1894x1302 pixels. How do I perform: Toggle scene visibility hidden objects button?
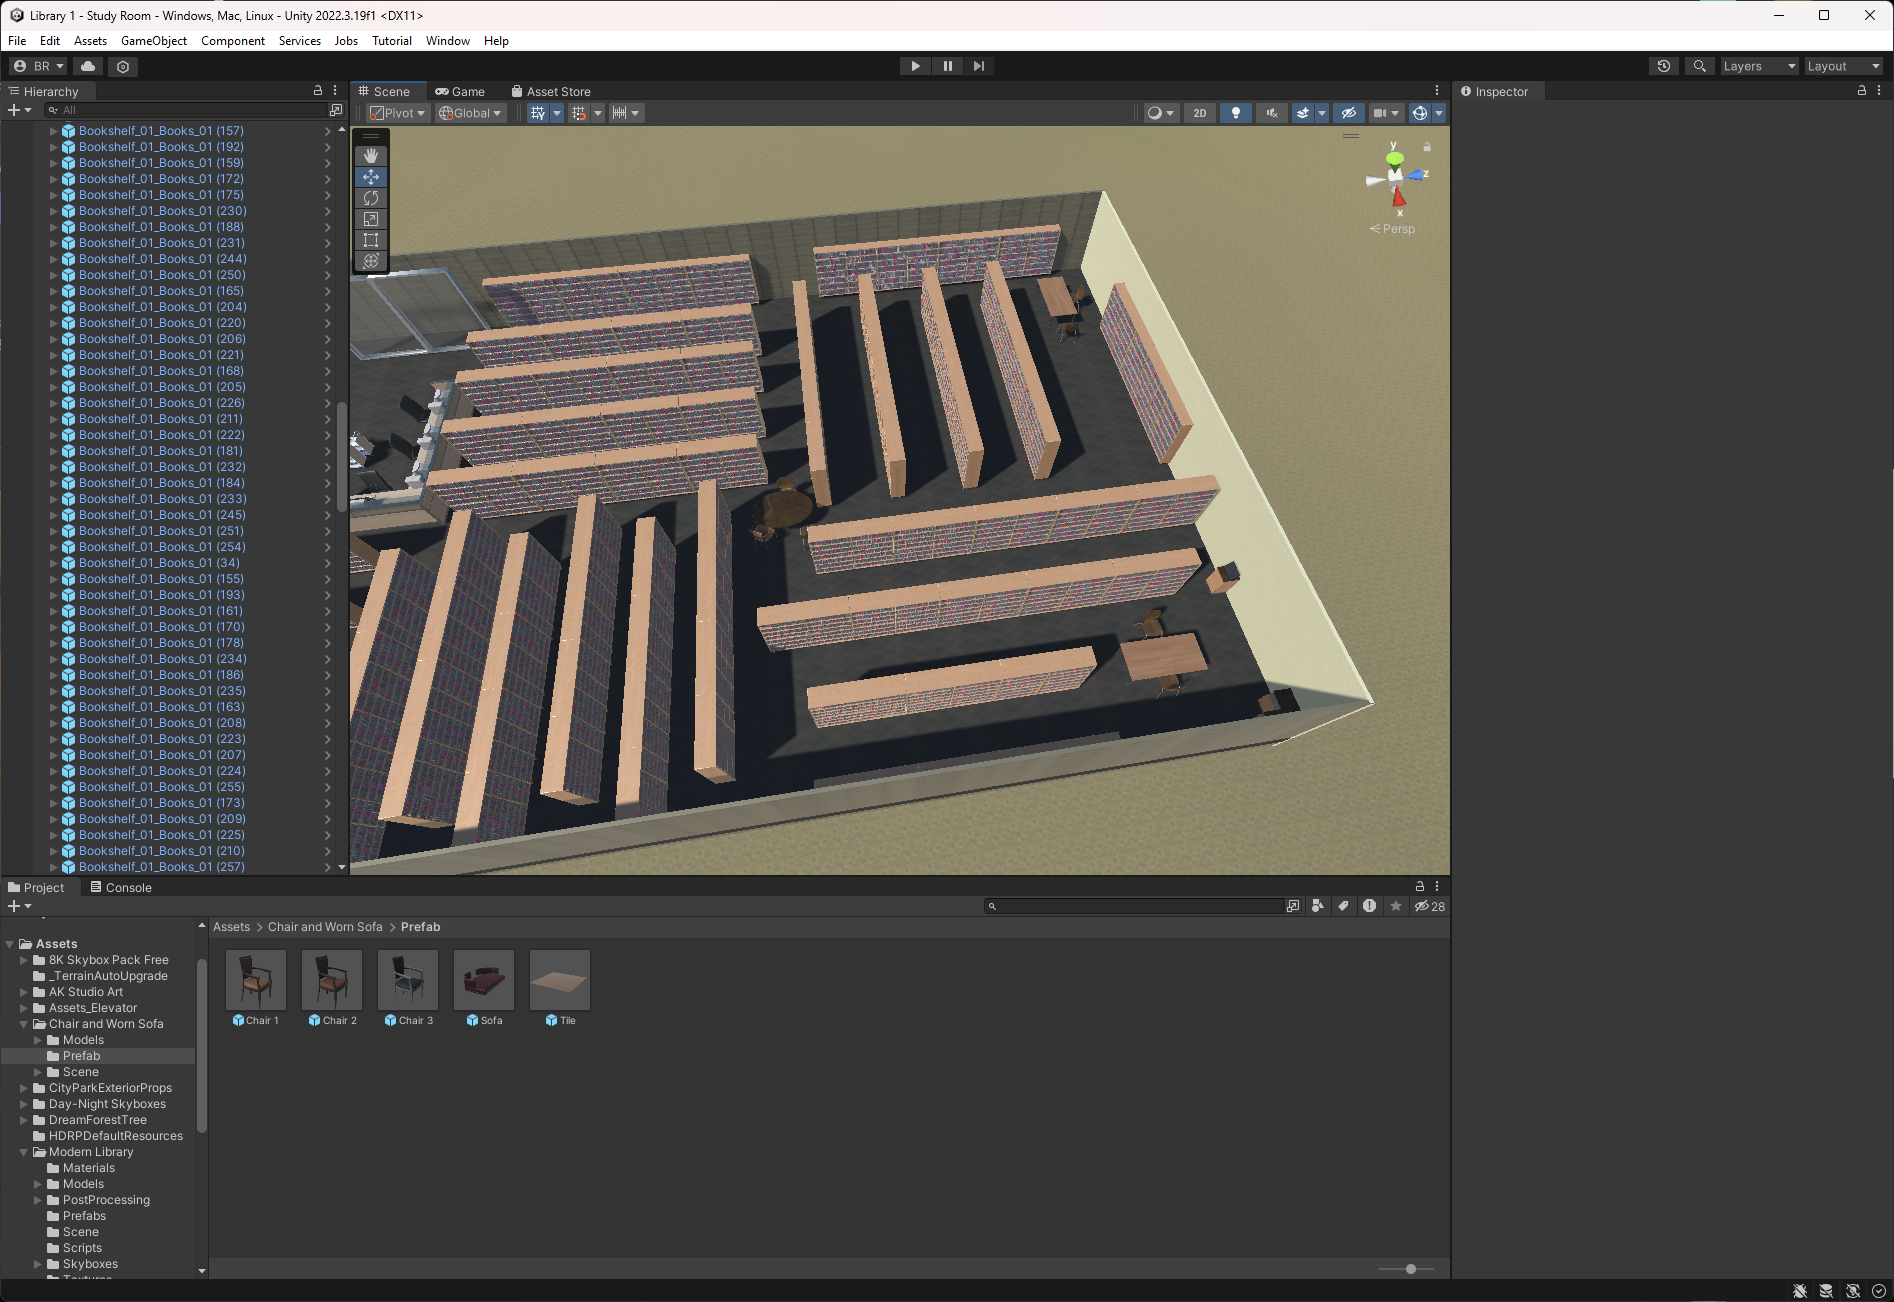pos(1348,113)
